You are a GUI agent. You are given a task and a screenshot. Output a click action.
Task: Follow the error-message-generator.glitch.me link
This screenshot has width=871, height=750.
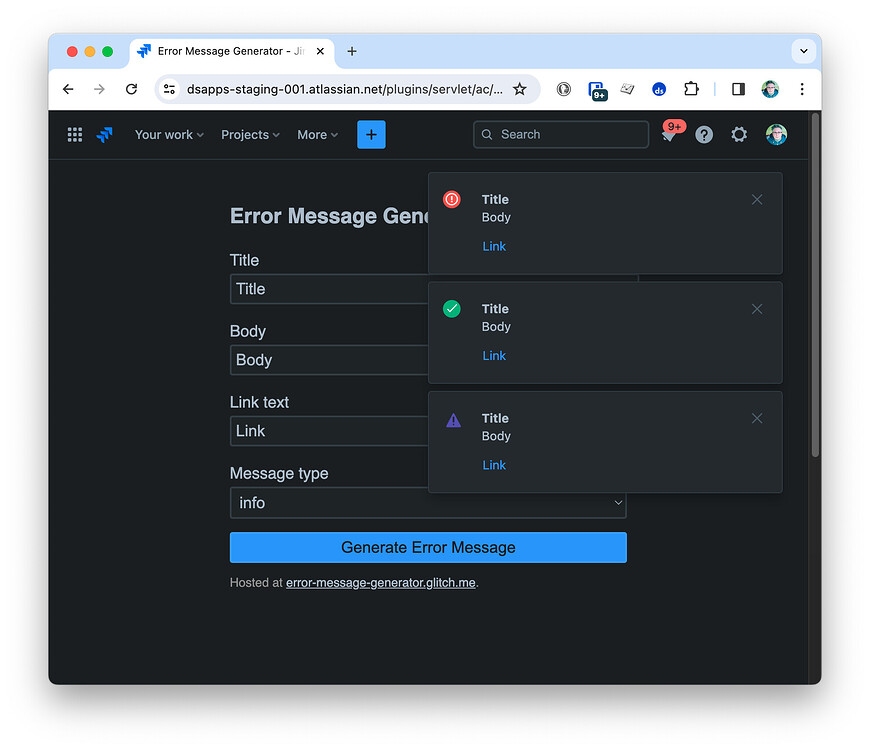[380, 582]
